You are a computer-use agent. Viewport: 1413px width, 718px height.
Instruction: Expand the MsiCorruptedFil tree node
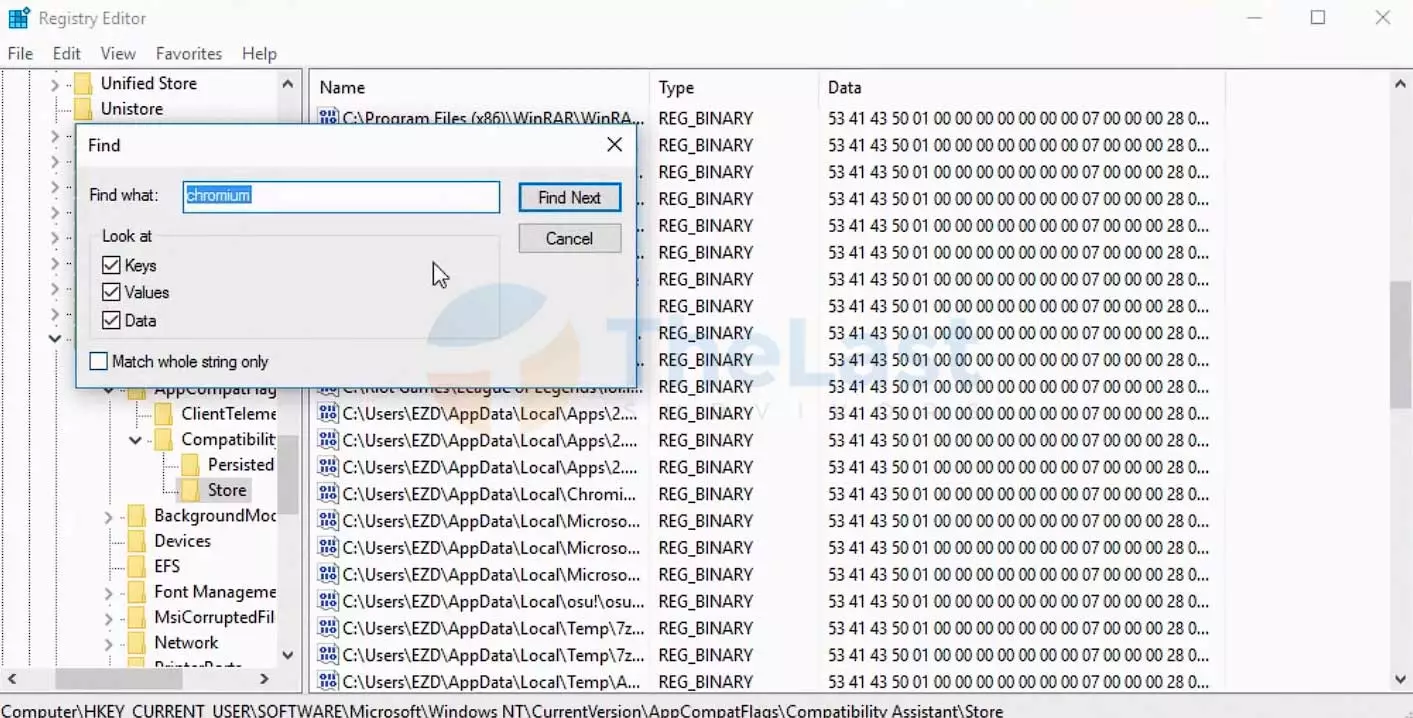109,619
